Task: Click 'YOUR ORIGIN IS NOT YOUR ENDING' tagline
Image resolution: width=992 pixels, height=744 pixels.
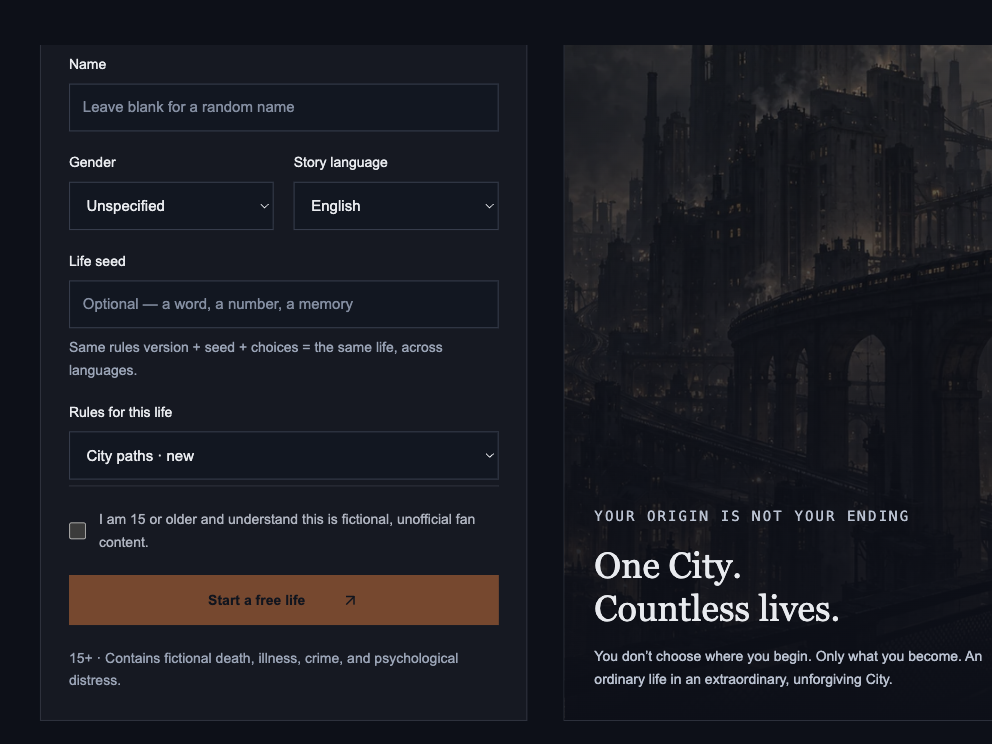Action: (x=752, y=516)
